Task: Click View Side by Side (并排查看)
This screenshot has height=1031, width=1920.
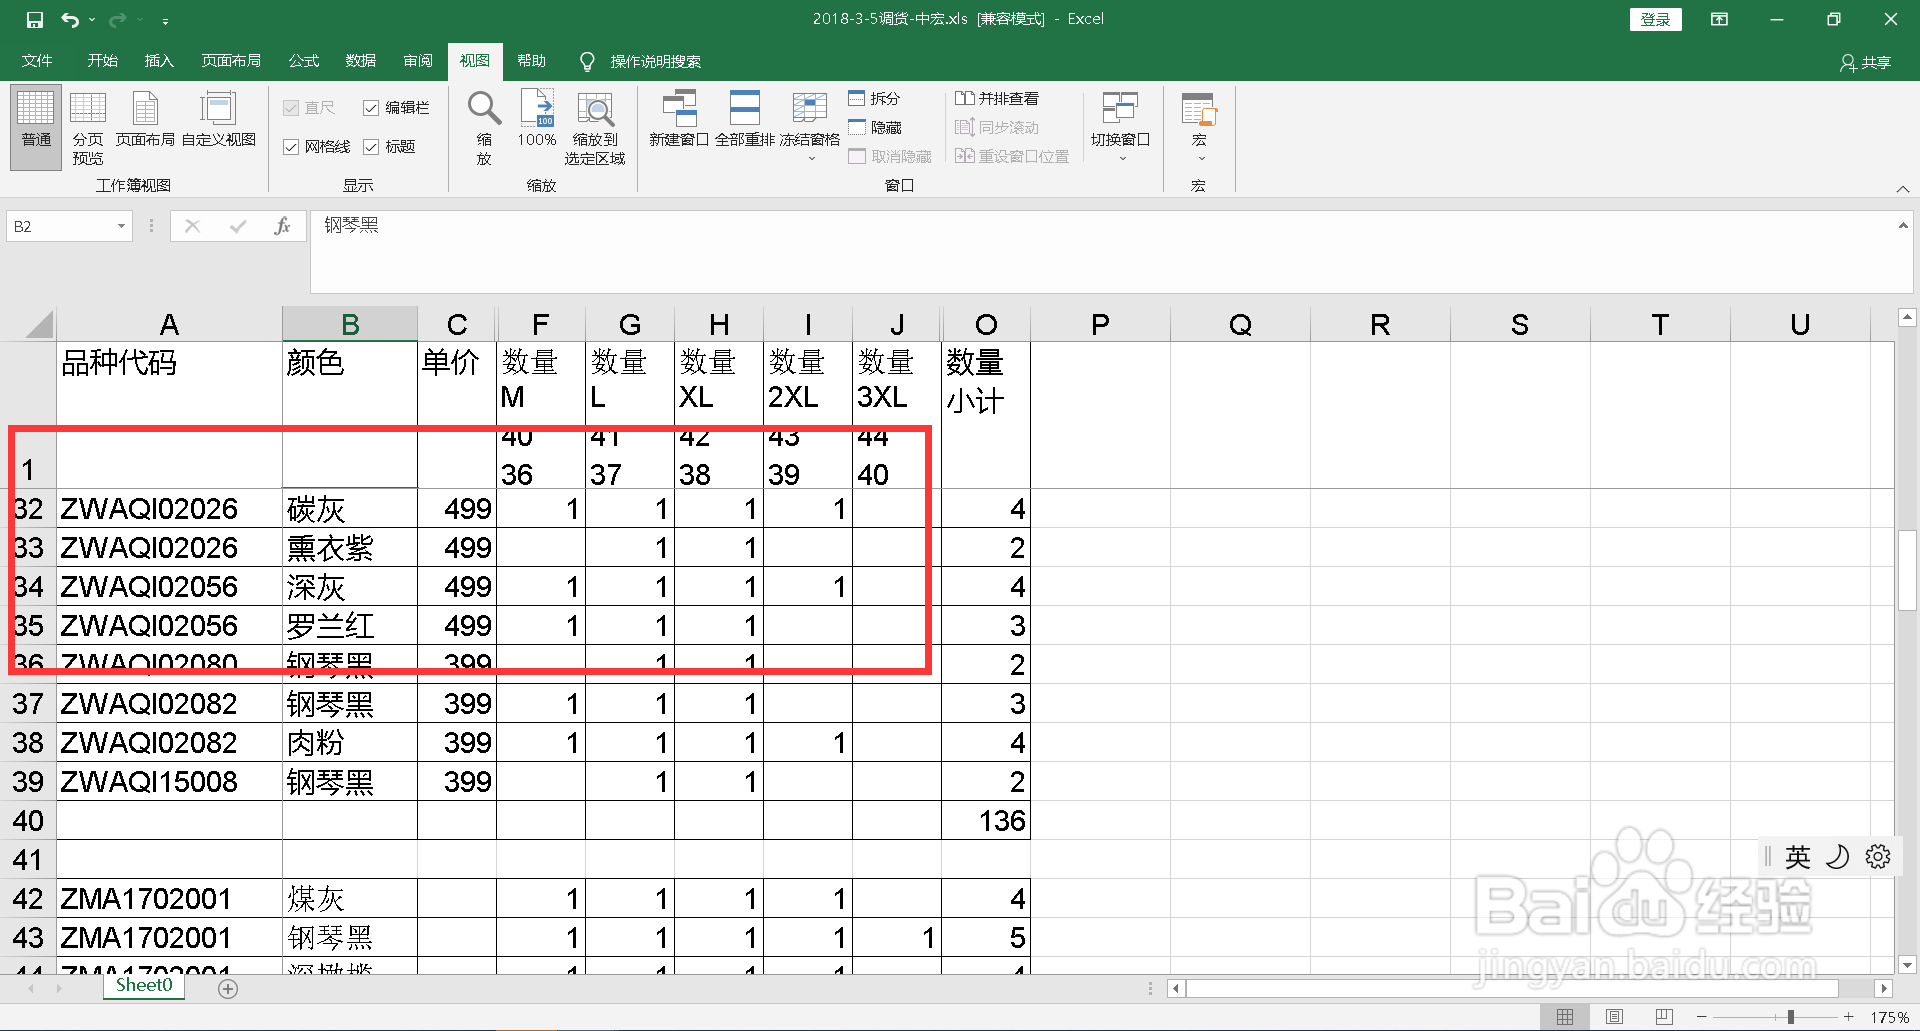Action: point(997,99)
